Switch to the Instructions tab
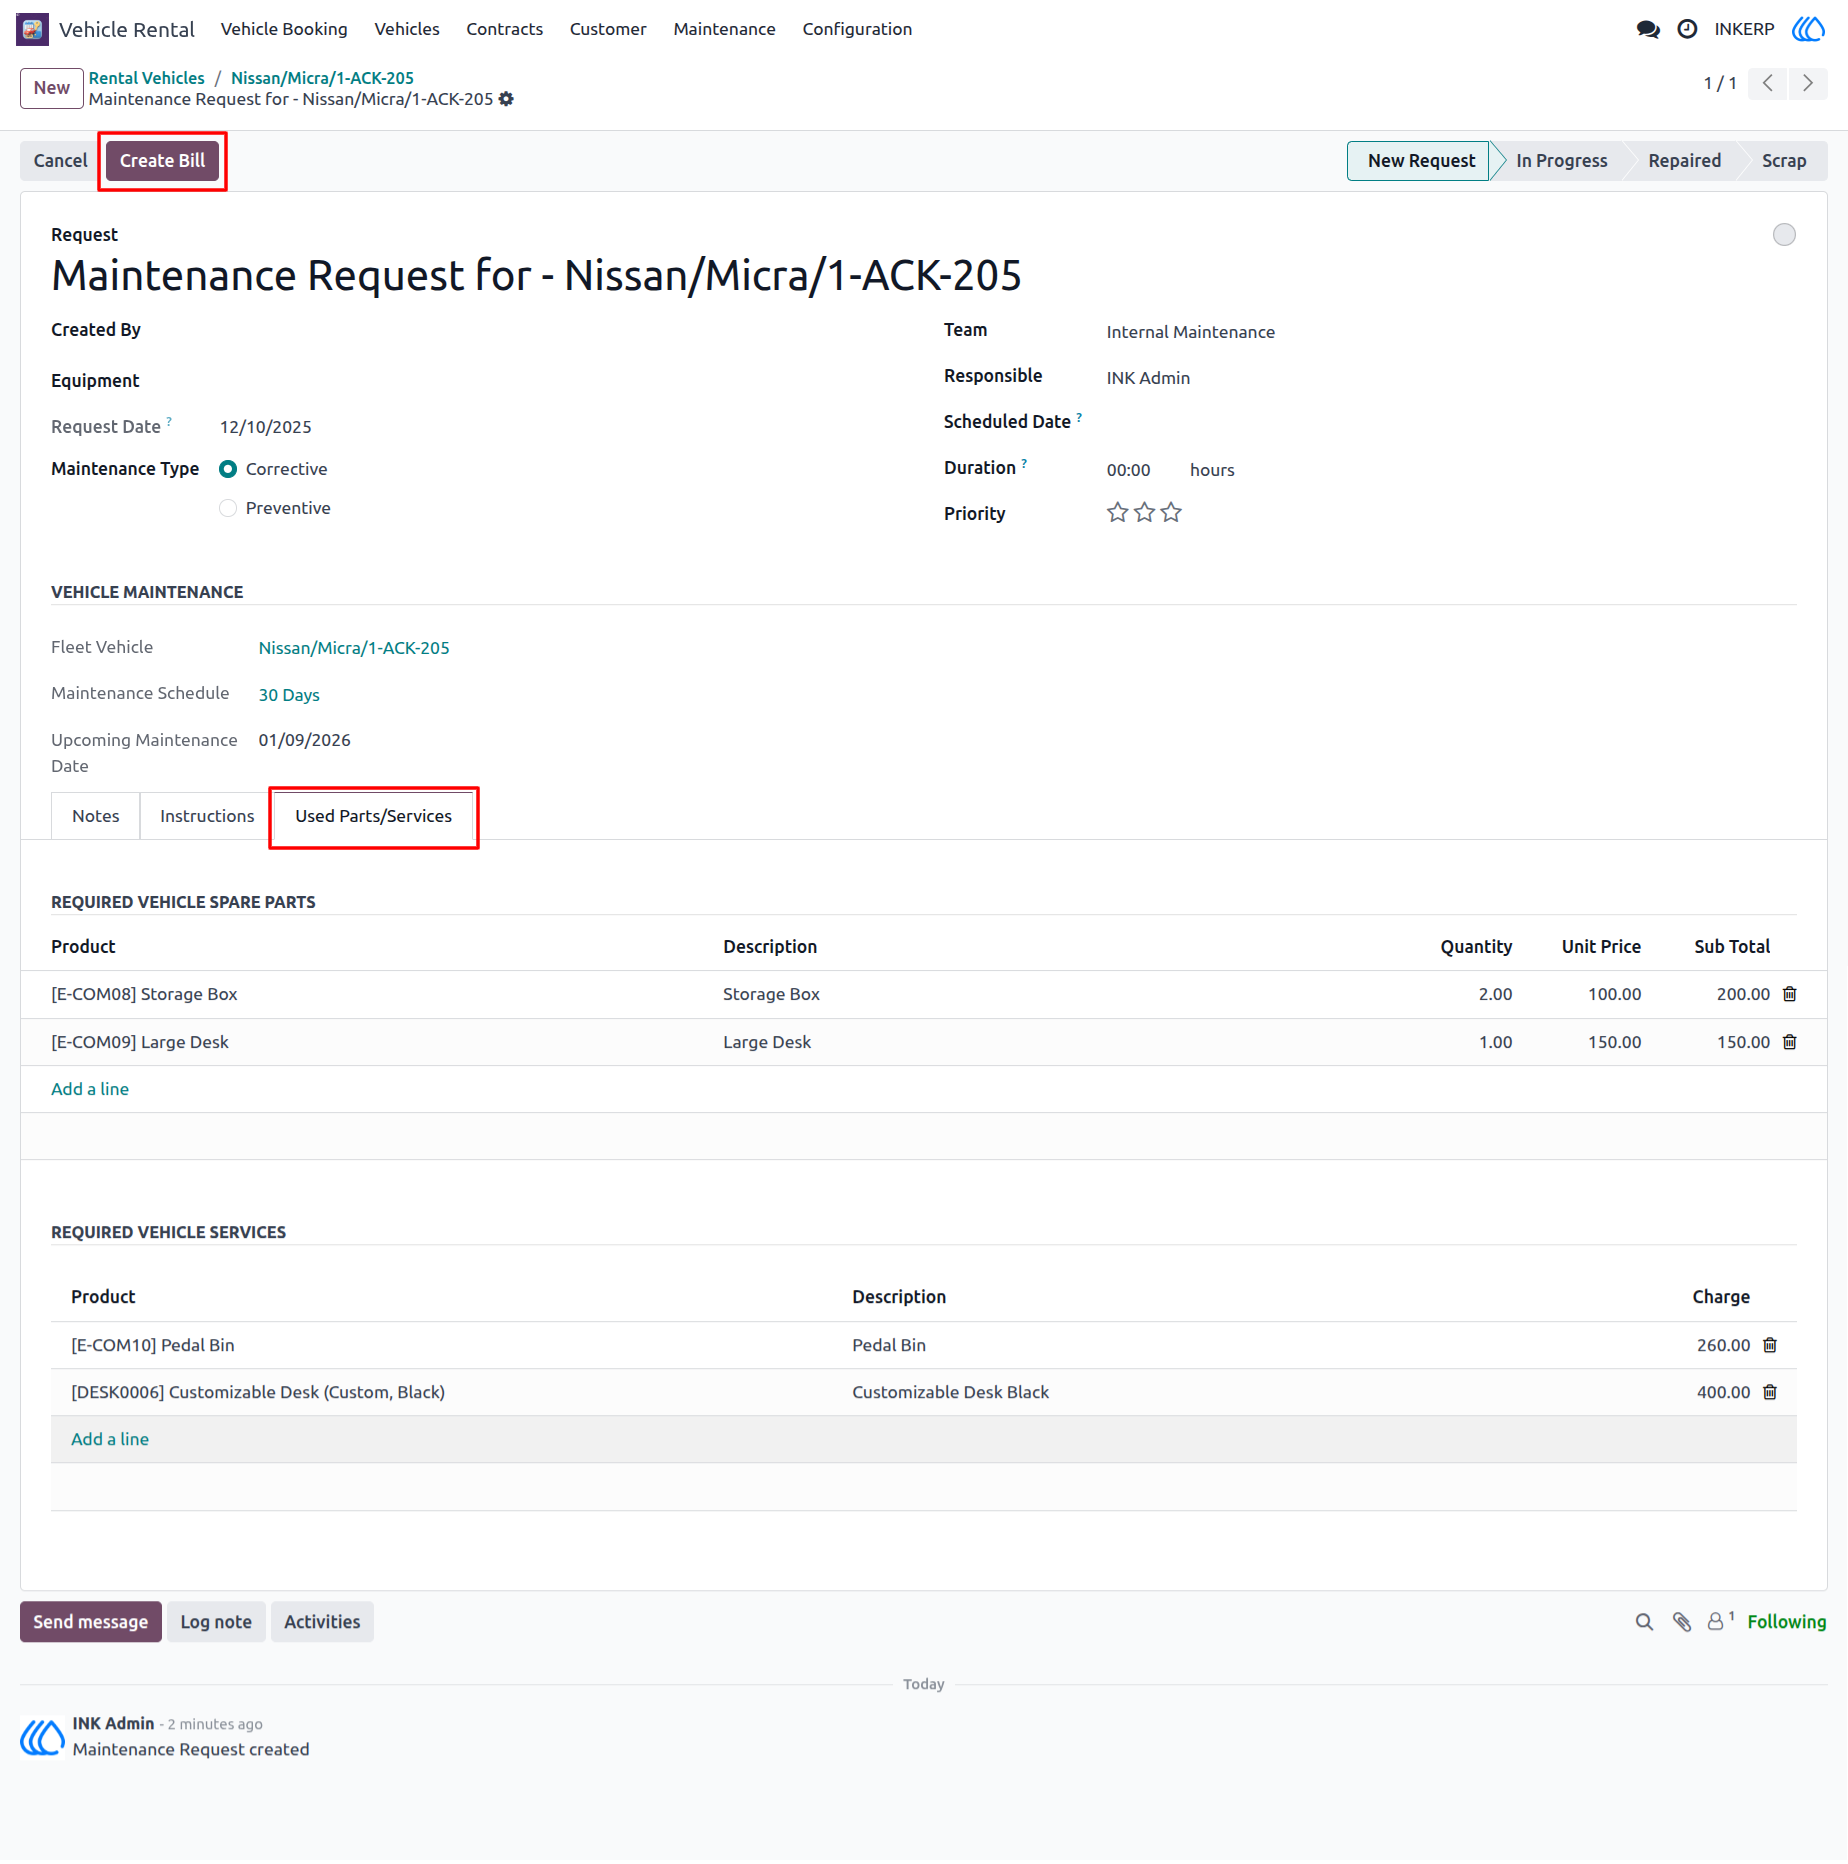Image resolution: width=1848 pixels, height=1864 pixels. 207,816
